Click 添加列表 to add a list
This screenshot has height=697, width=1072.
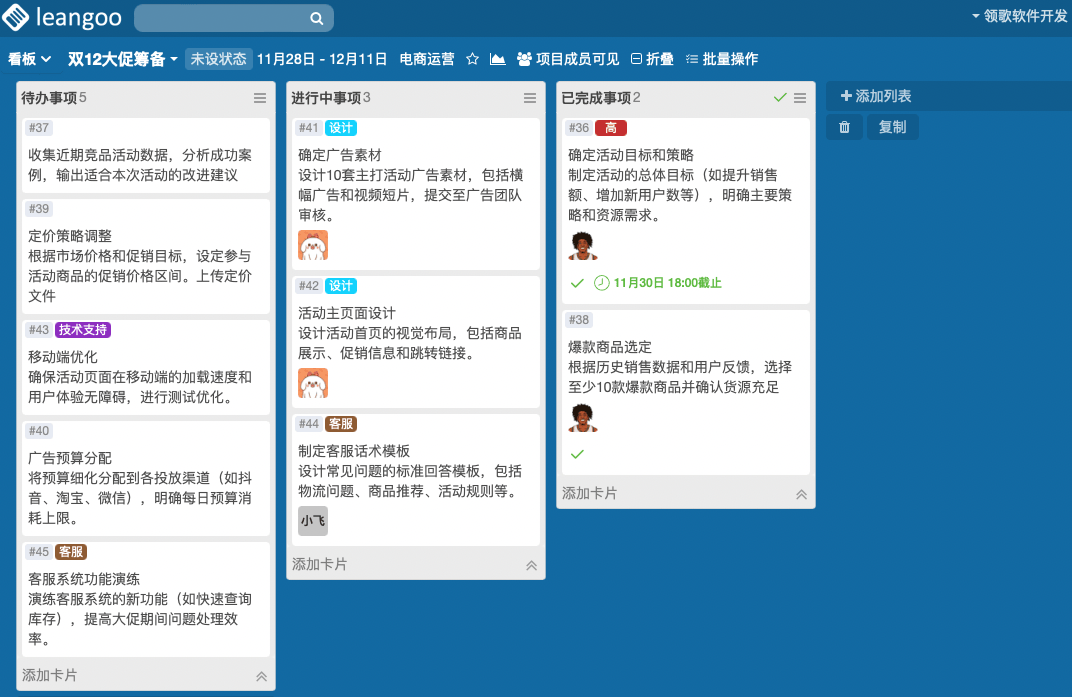point(876,96)
